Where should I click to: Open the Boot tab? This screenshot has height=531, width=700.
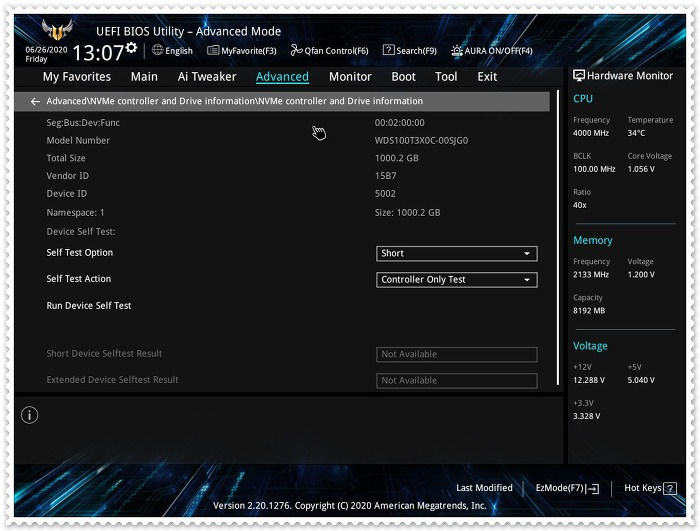(x=404, y=77)
